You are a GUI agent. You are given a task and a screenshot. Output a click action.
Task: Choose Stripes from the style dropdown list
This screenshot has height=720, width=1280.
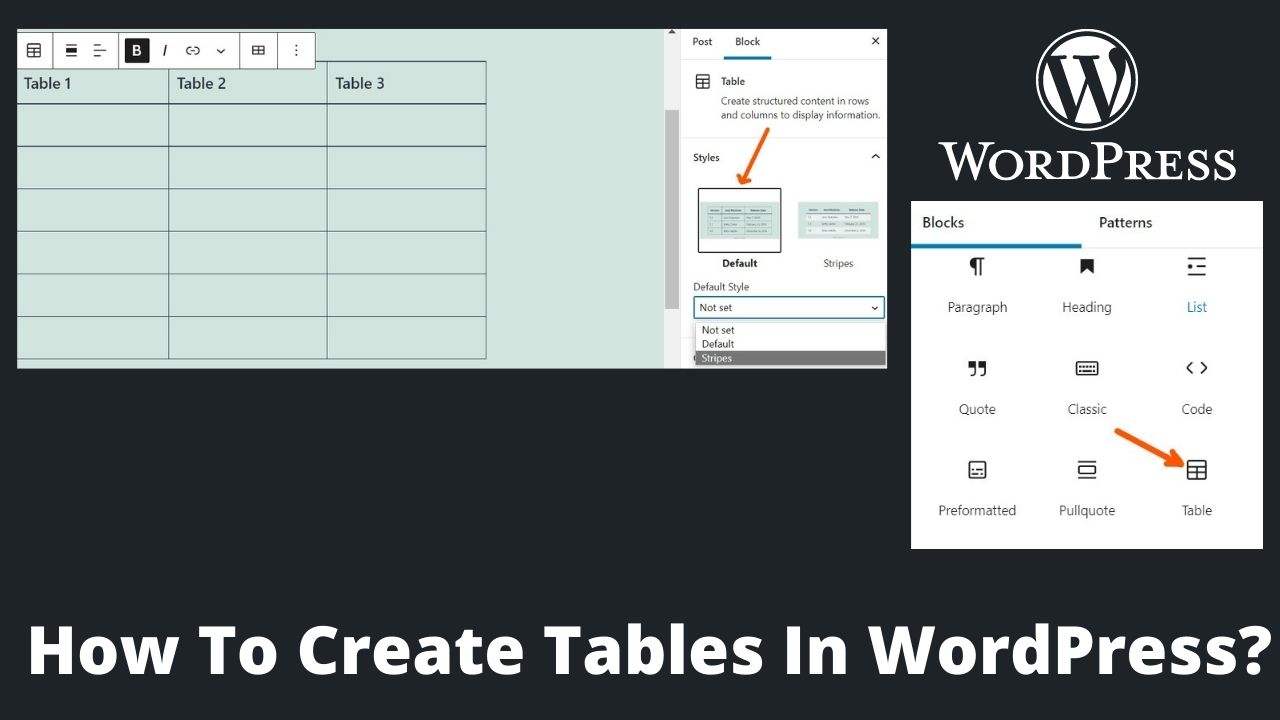pos(717,357)
